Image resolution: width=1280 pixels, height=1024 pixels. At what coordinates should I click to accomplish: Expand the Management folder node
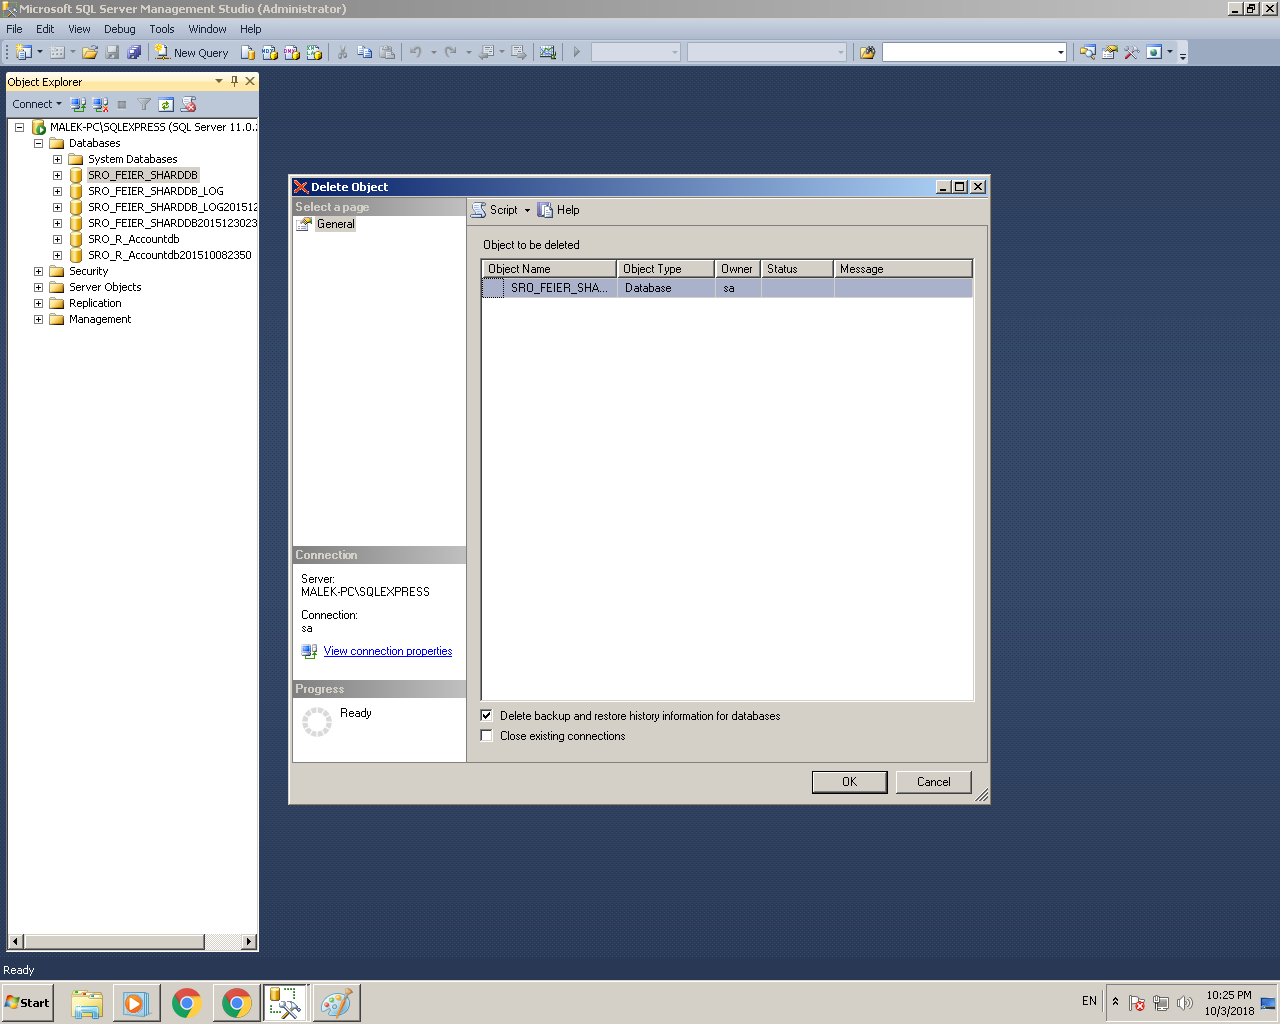(x=38, y=319)
